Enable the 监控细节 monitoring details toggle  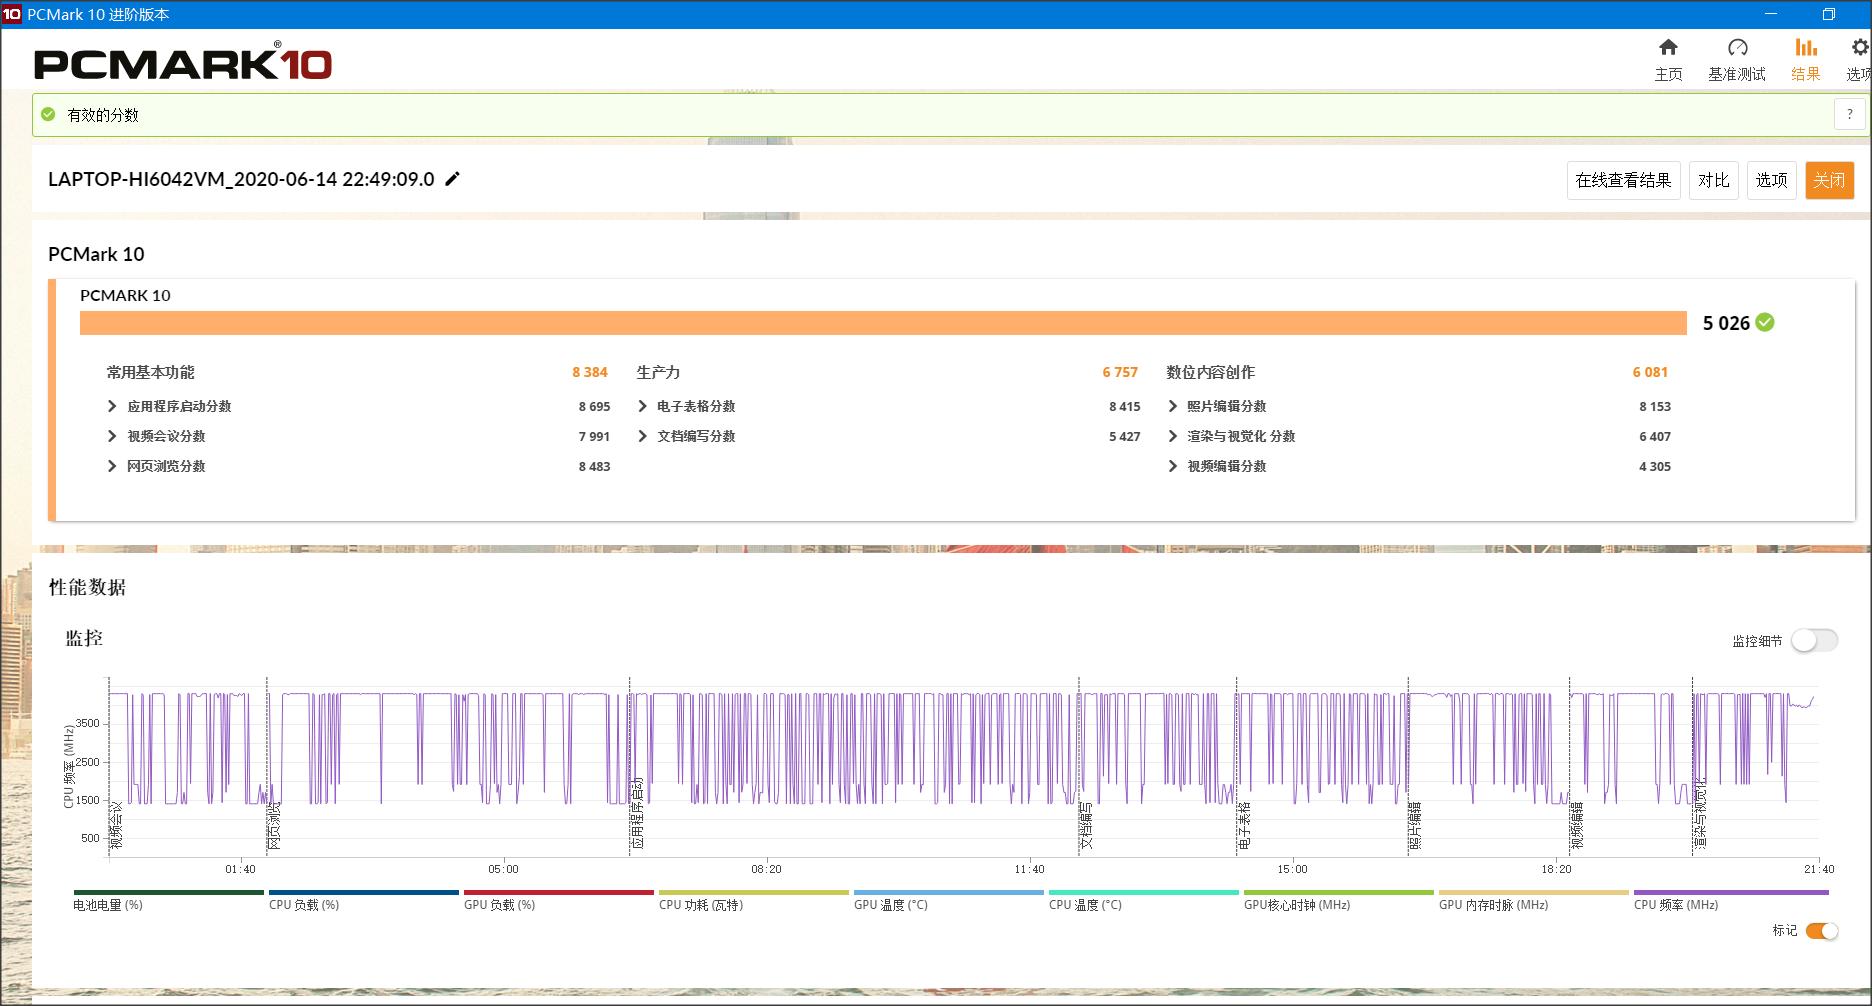pos(1814,640)
